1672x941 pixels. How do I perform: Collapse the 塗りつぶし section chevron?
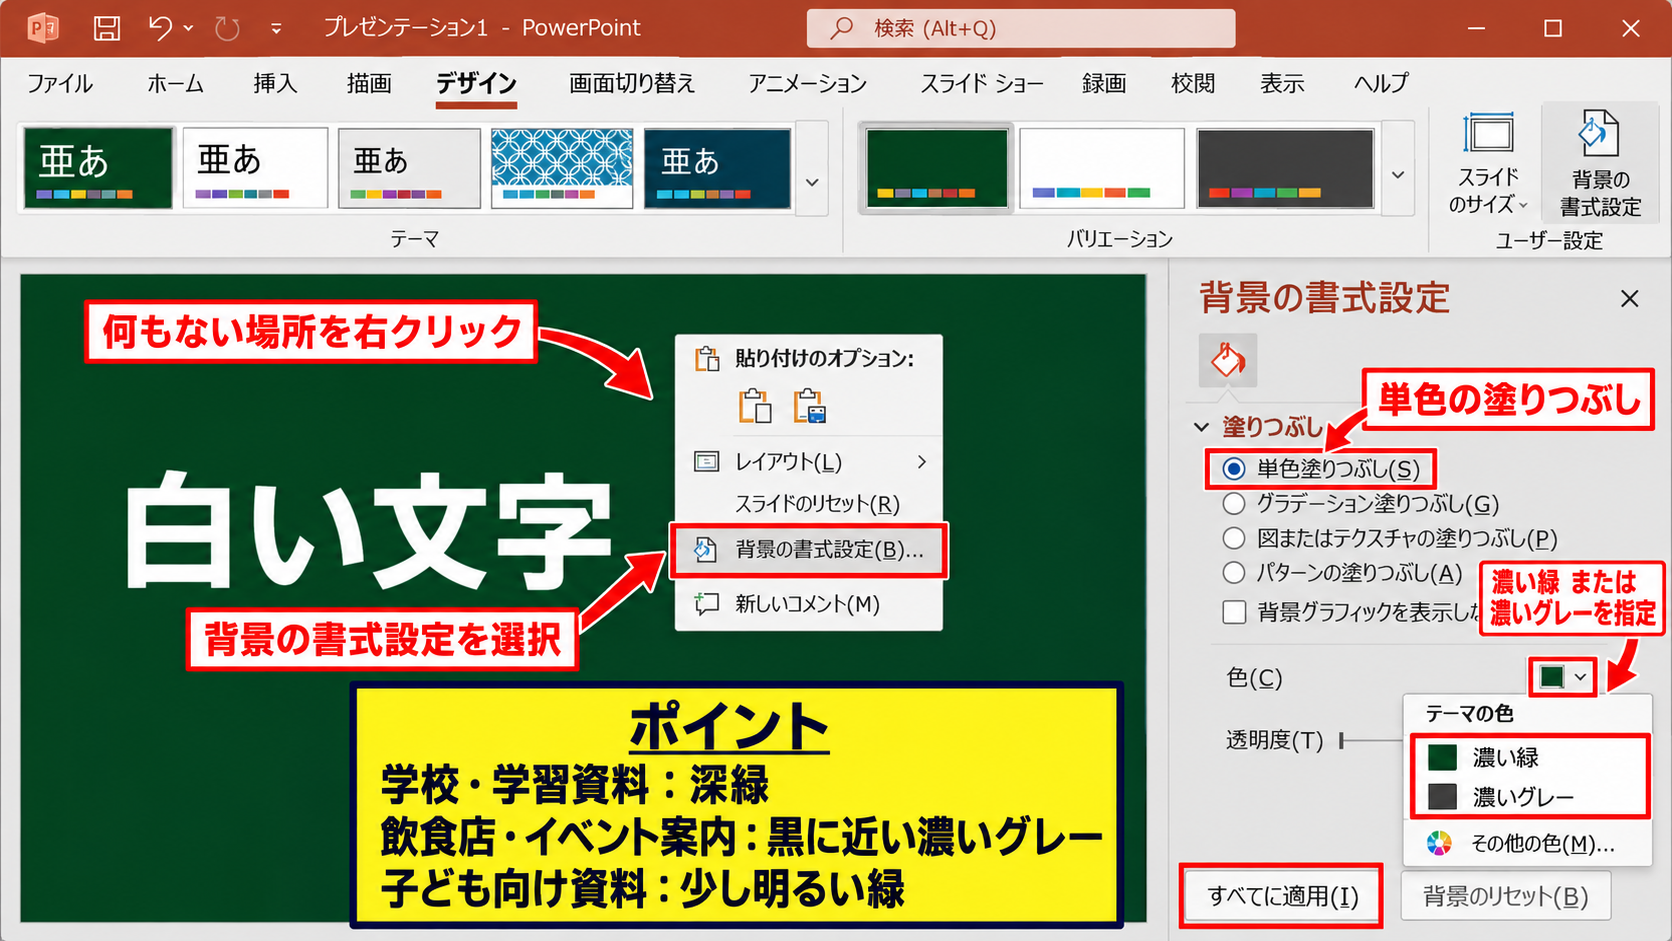1202,427
